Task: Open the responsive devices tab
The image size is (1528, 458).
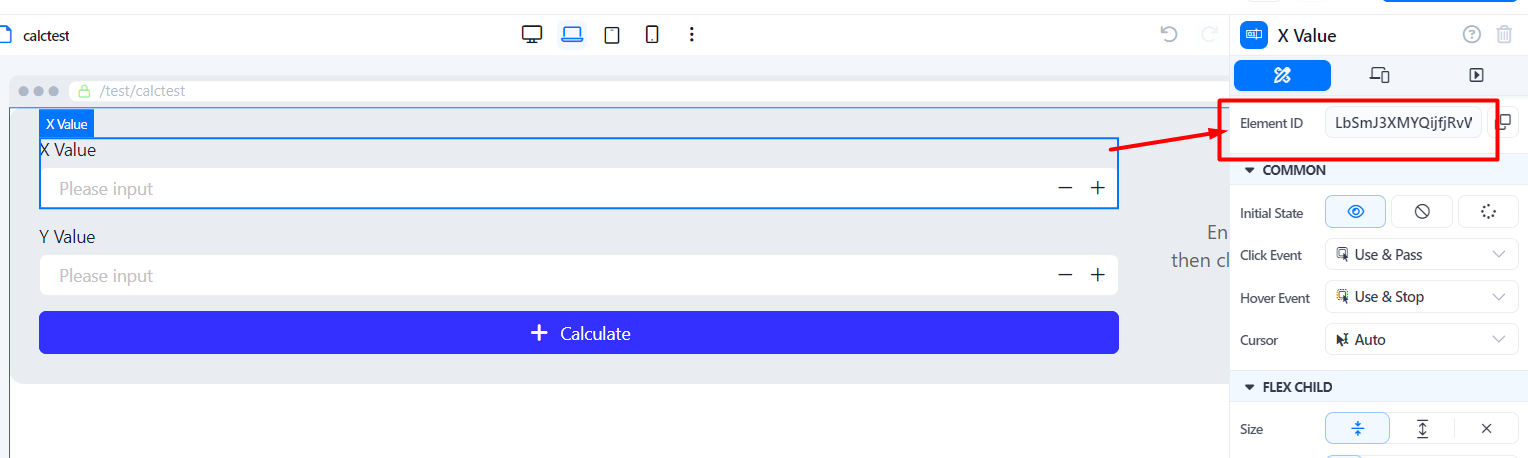Action: point(1379,75)
